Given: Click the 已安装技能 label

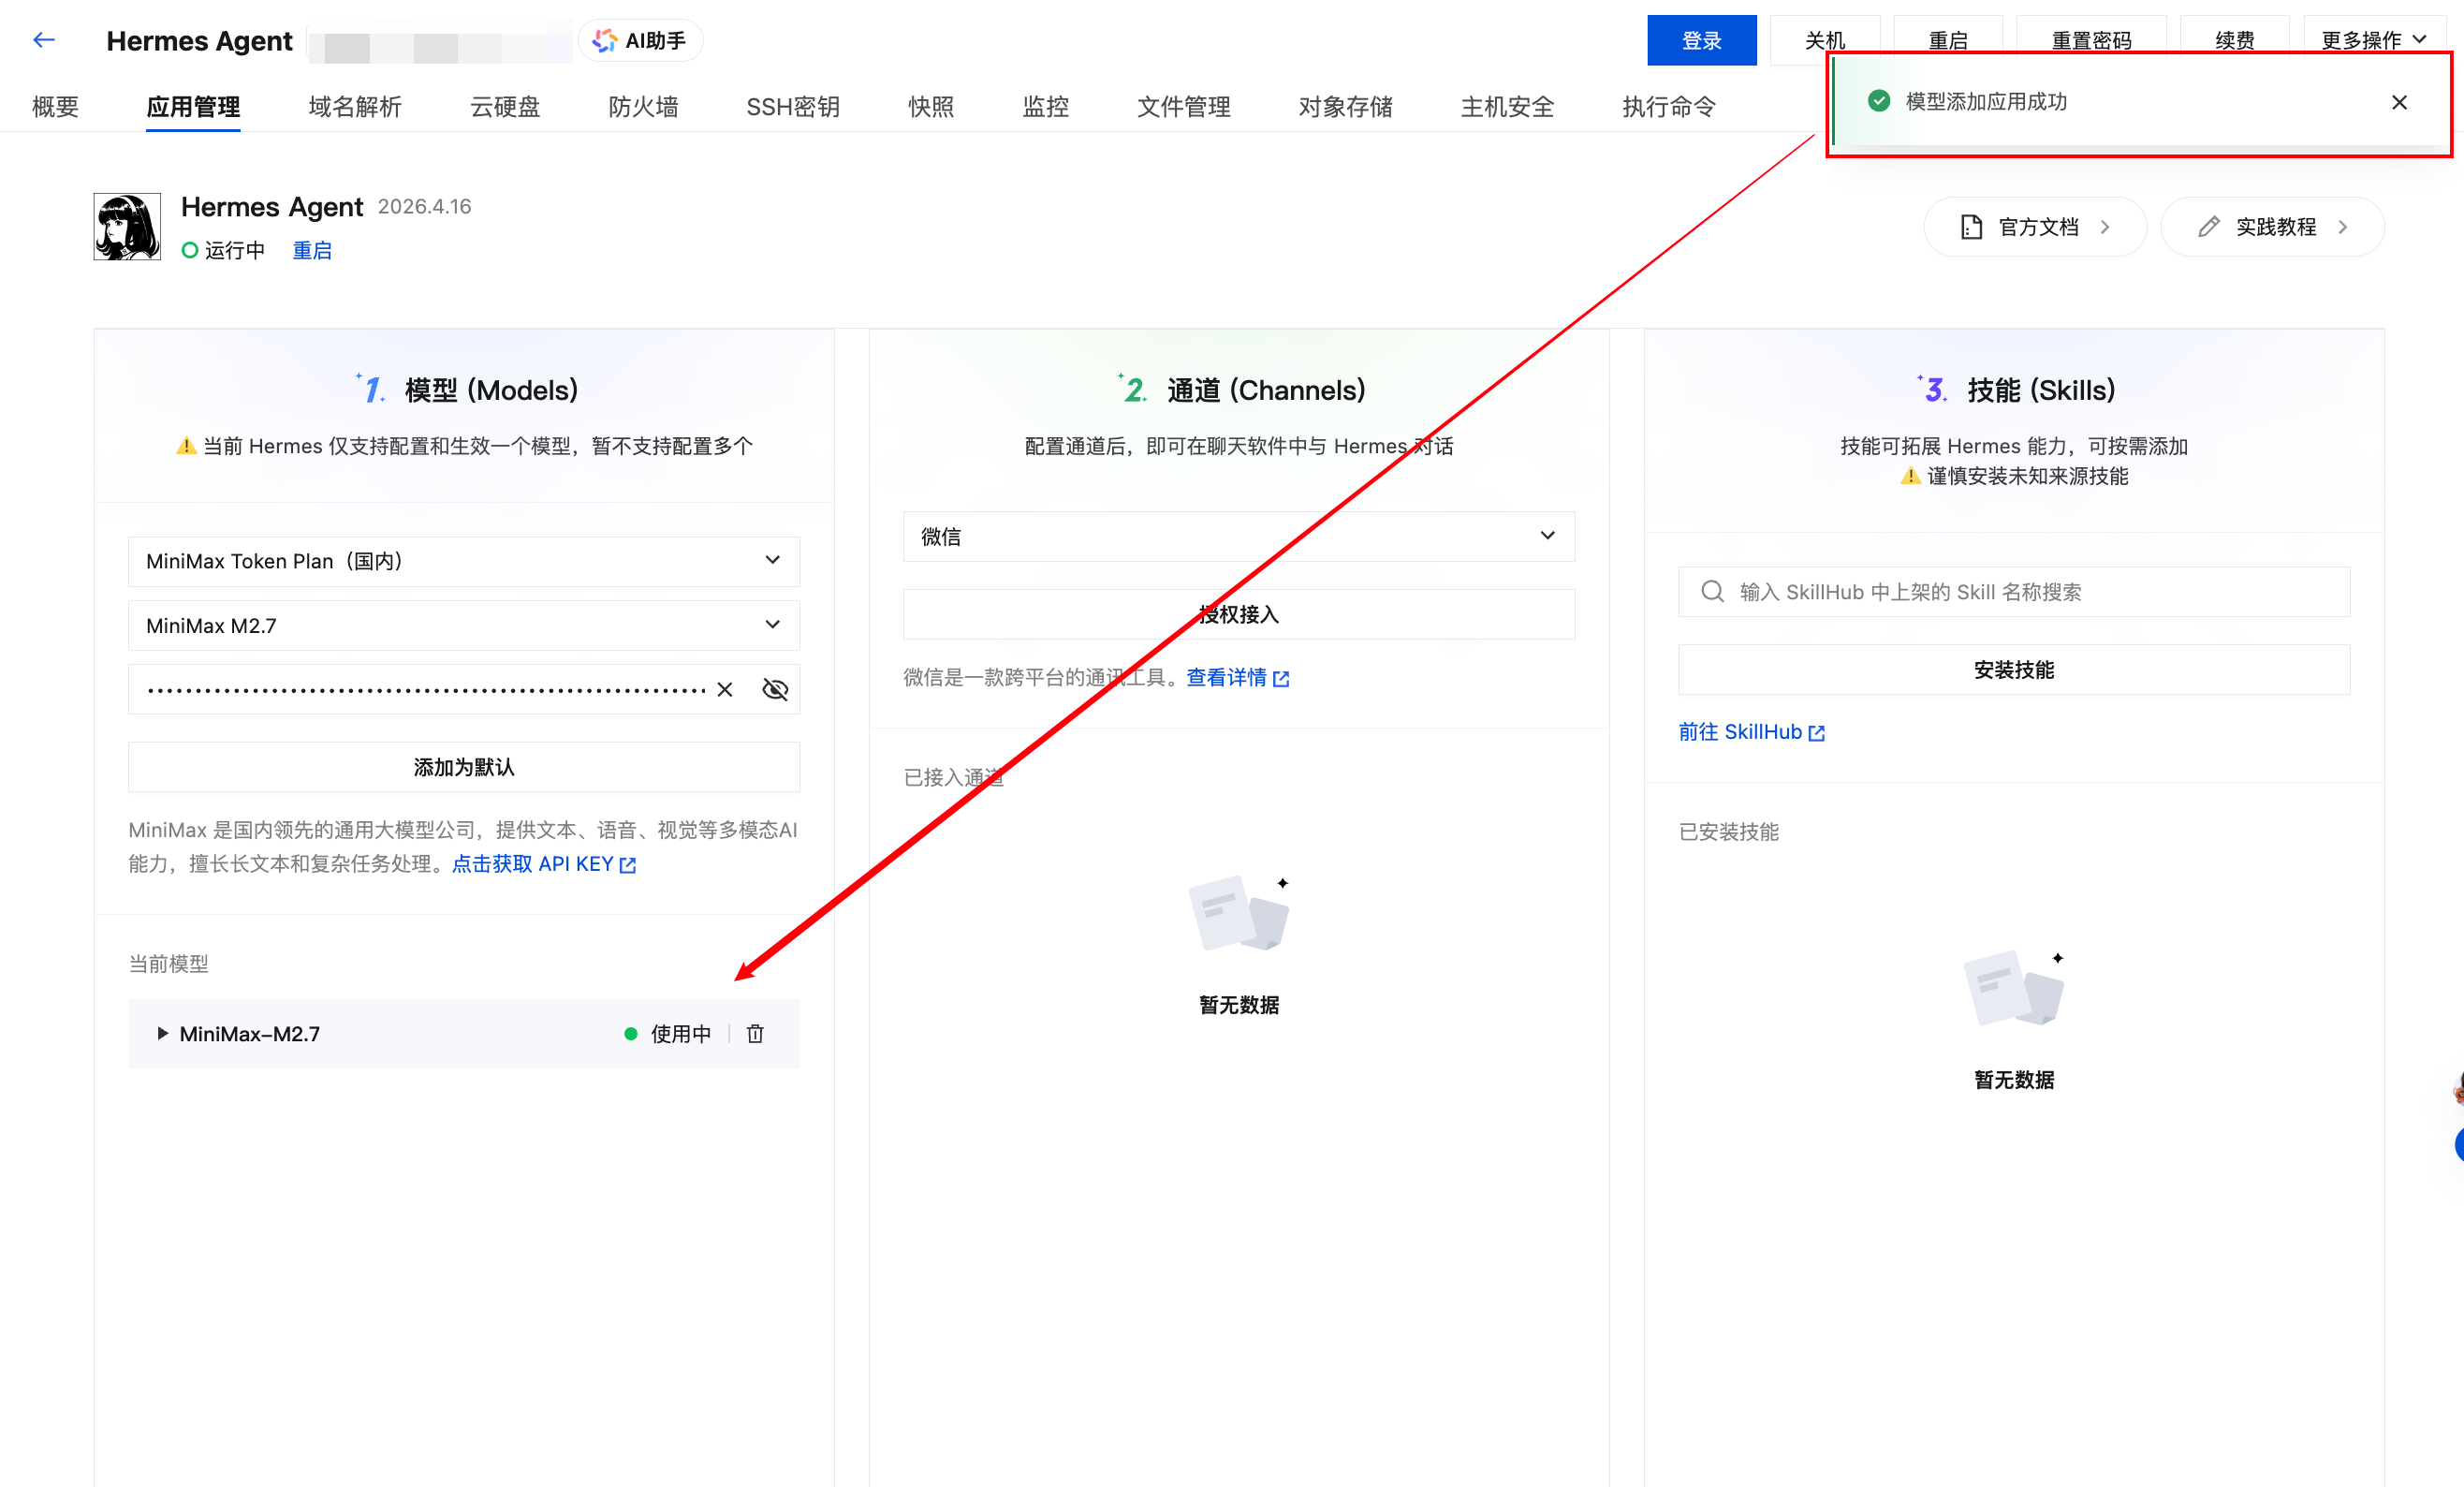Looking at the screenshot, I should (x=1728, y=831).
